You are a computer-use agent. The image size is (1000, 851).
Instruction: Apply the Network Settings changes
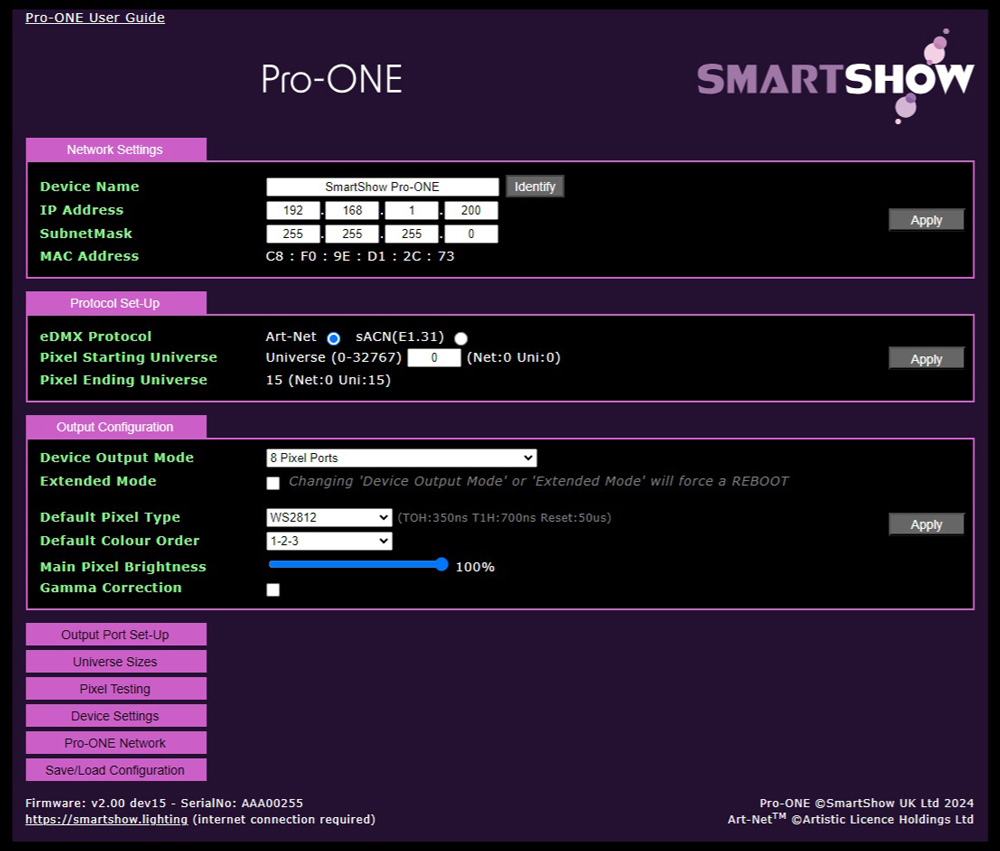point(926,220)
